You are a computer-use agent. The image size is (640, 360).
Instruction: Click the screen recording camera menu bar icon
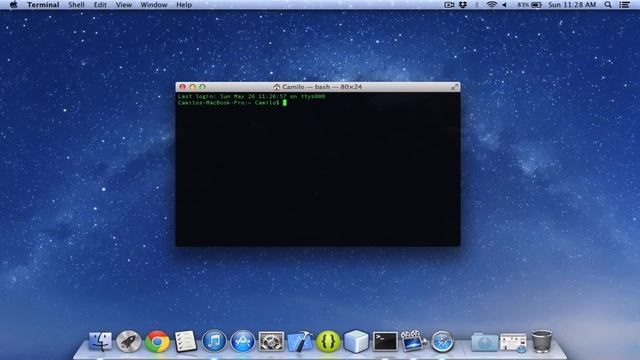click(x=449, y=5)
